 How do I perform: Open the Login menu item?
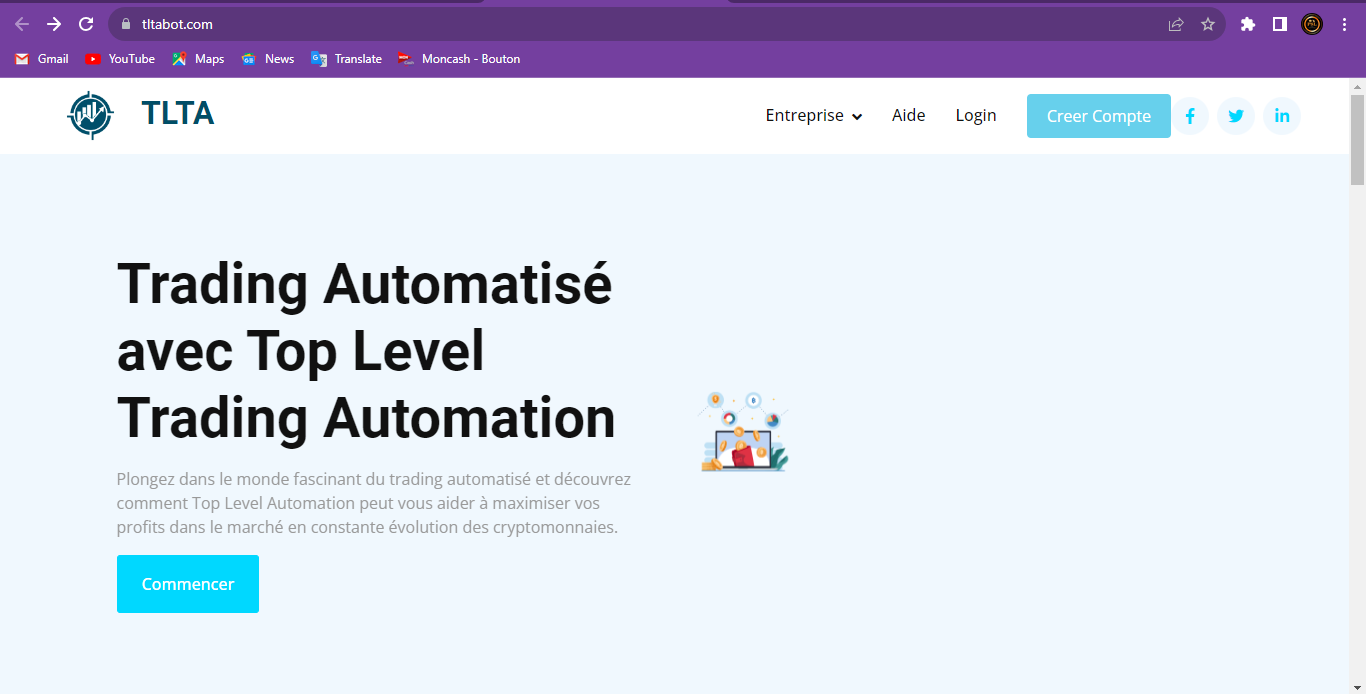(975, 116)
